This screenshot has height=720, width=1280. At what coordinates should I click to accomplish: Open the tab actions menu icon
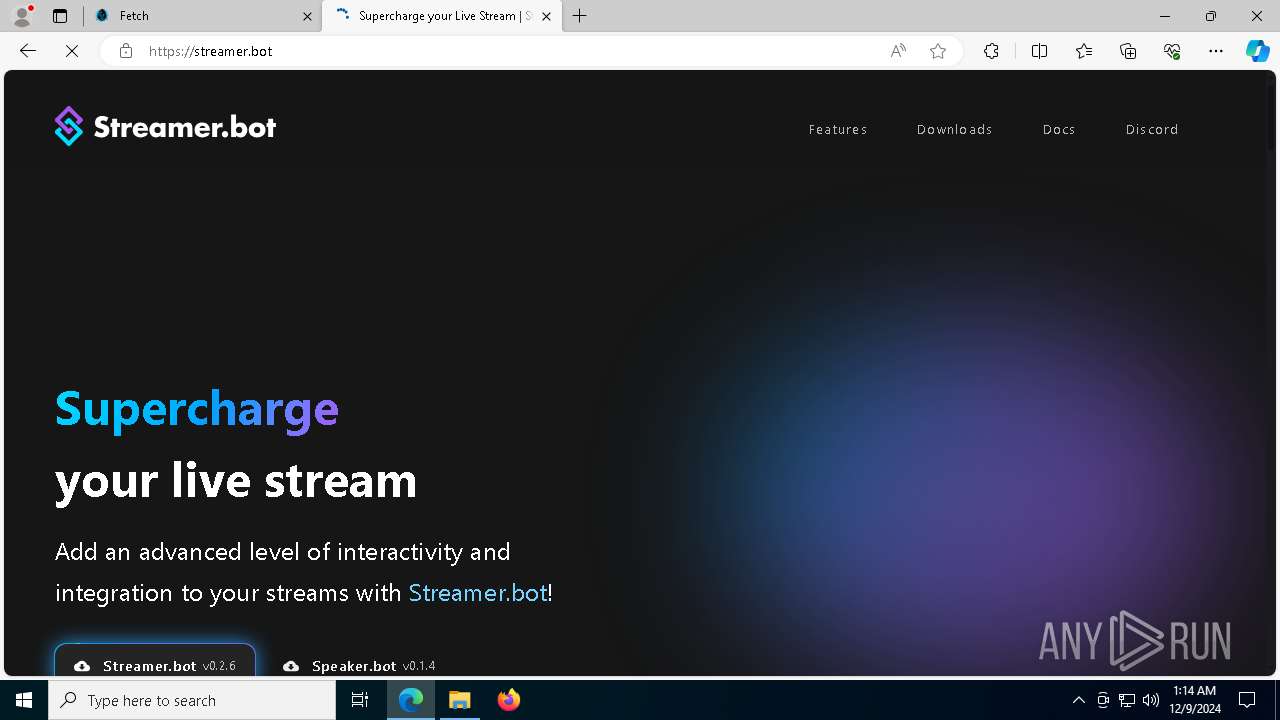click(60, 16)
